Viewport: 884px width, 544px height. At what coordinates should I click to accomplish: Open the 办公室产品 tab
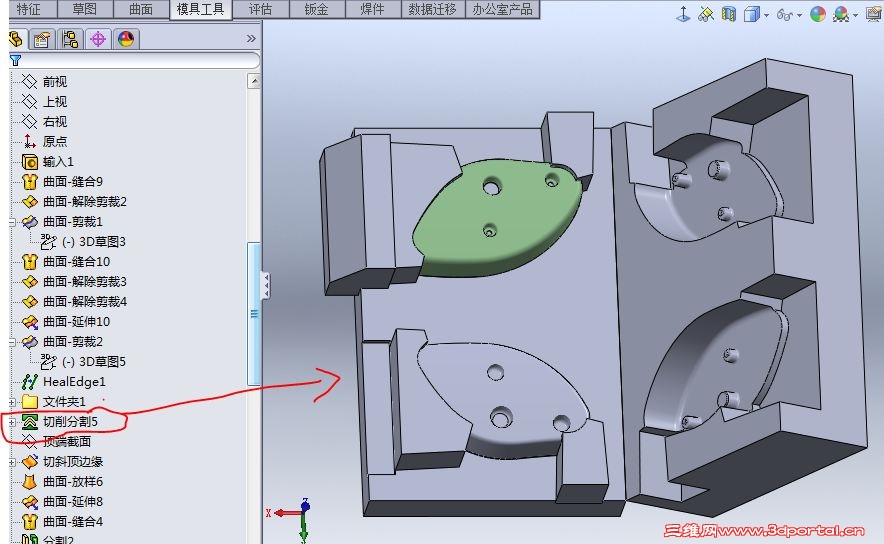point(502,10)
